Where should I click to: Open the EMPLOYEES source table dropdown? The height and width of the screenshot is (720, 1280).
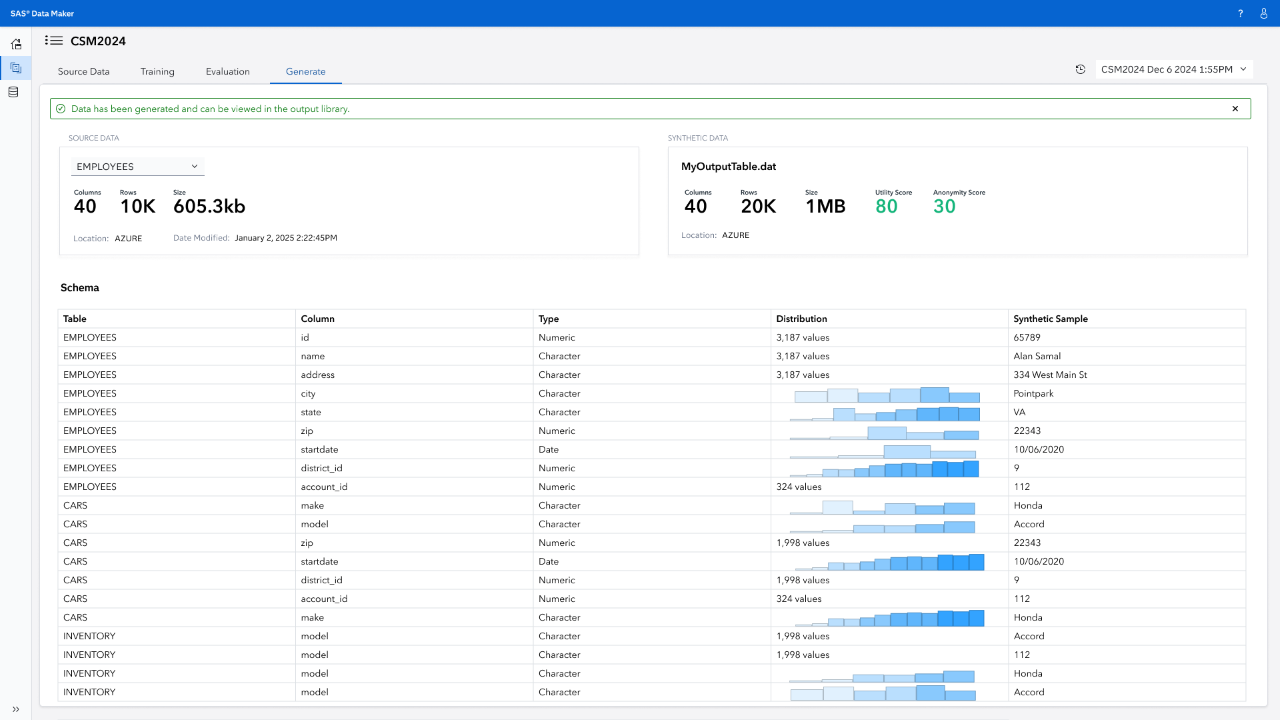click(x=138, y=166)
